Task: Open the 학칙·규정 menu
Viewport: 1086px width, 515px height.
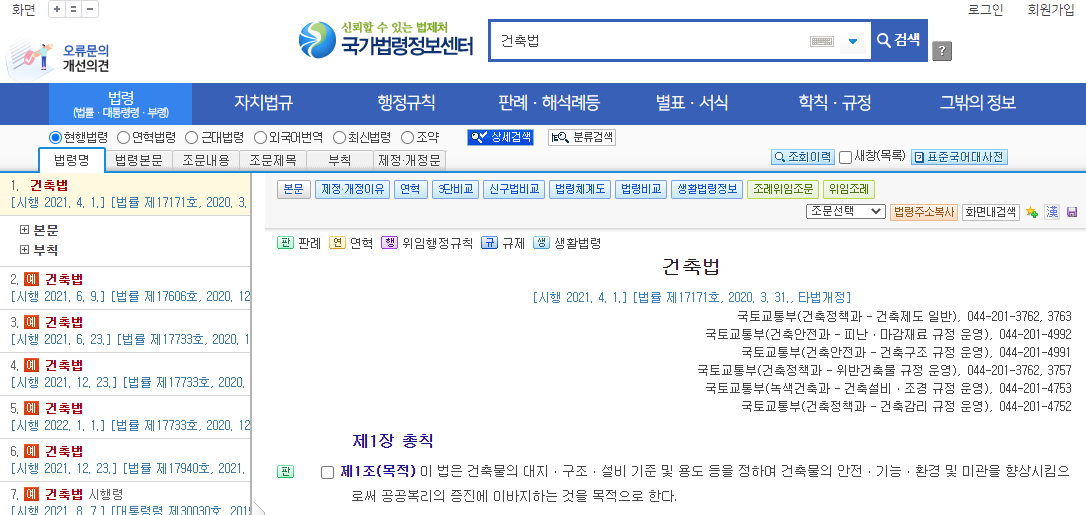Action: coord(835,103)
